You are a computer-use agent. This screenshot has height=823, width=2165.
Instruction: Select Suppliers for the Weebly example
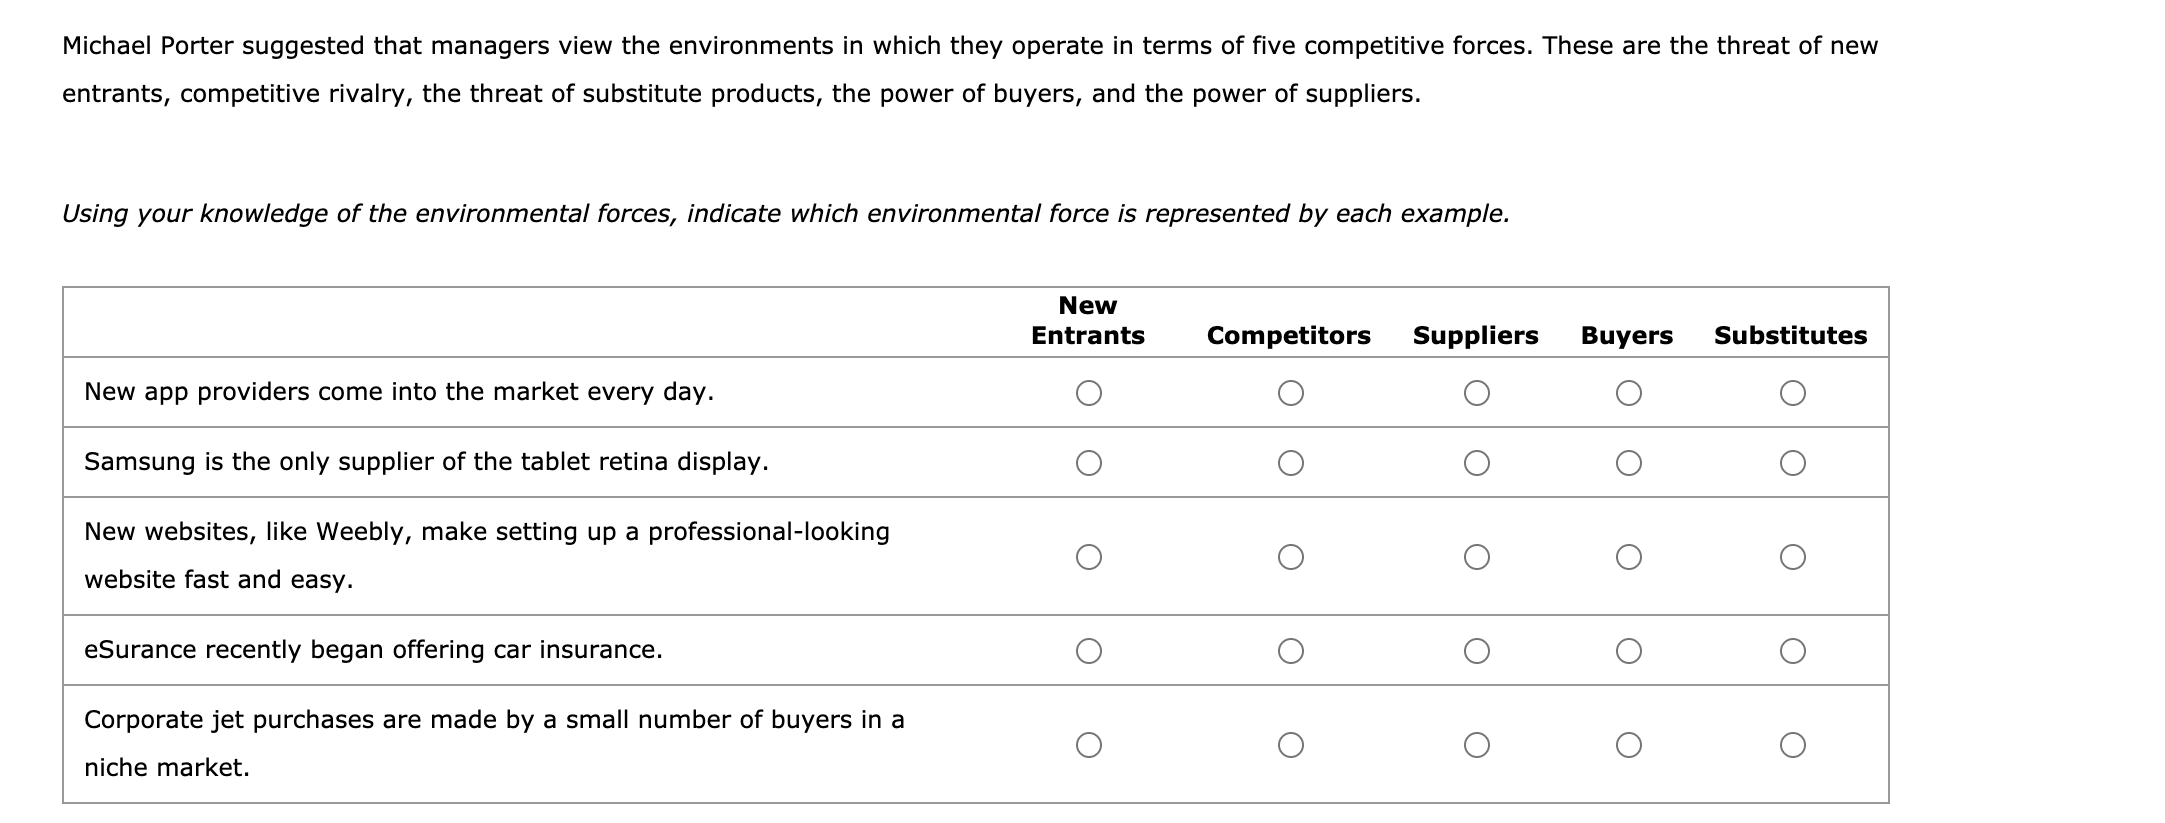[x=1477, y=555]
